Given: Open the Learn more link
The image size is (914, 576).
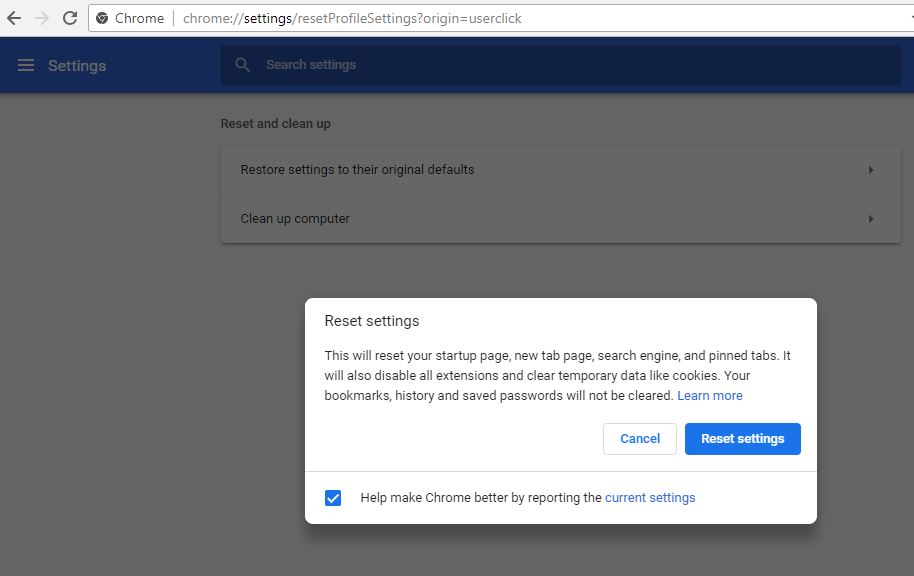Looking at the screenshot, I should tap(709, 395).
